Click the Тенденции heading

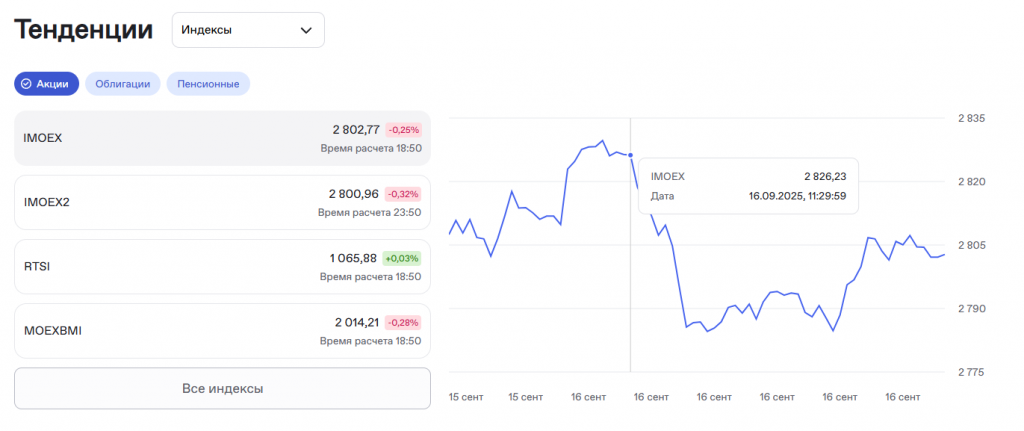tap(82, 30)
